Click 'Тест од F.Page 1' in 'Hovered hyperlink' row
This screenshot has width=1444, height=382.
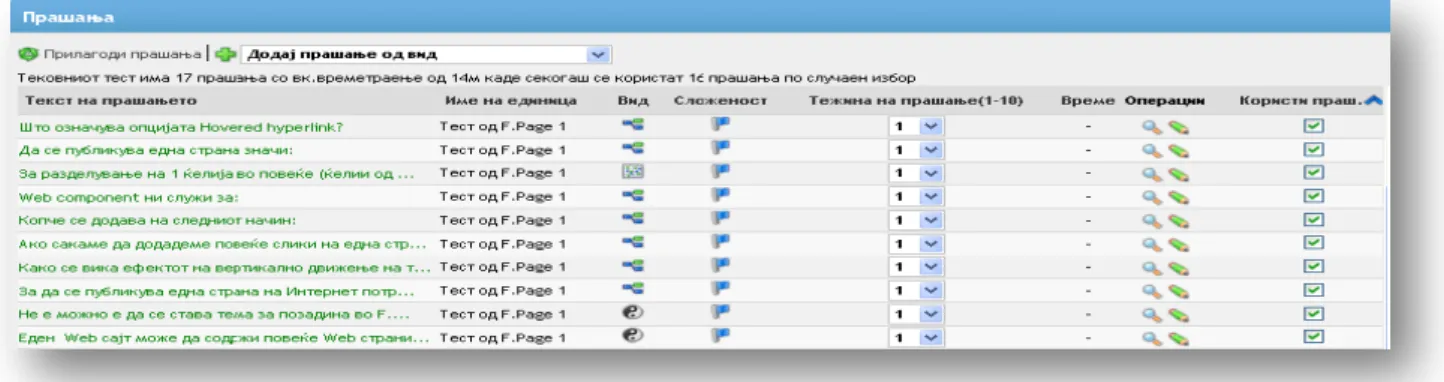coord(504,127)
